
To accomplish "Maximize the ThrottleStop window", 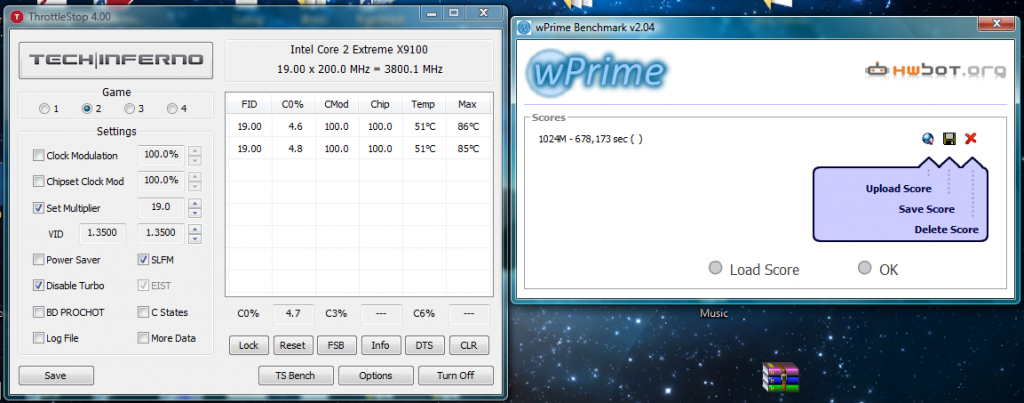I will click(454, 12).
